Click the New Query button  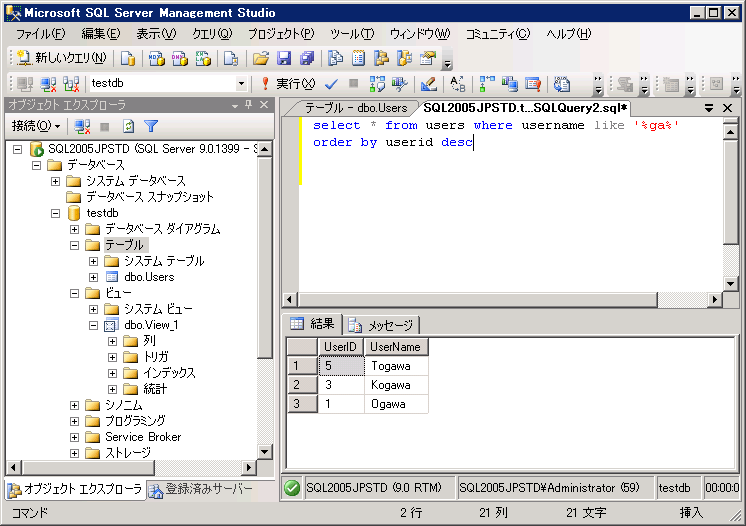click(x=62, y=58)
